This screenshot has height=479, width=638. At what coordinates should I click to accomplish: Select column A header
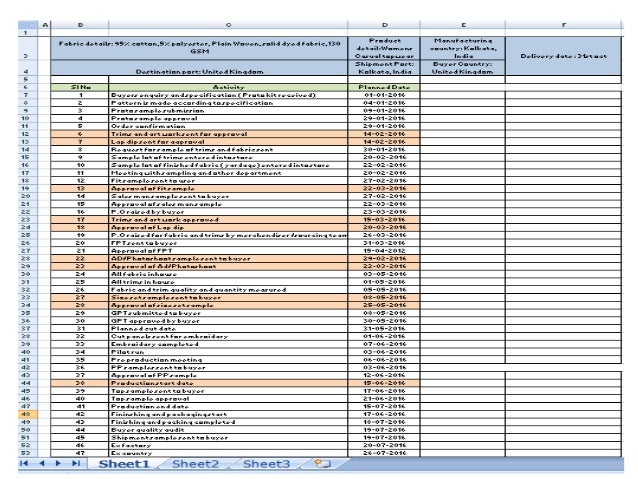(44, 25)
